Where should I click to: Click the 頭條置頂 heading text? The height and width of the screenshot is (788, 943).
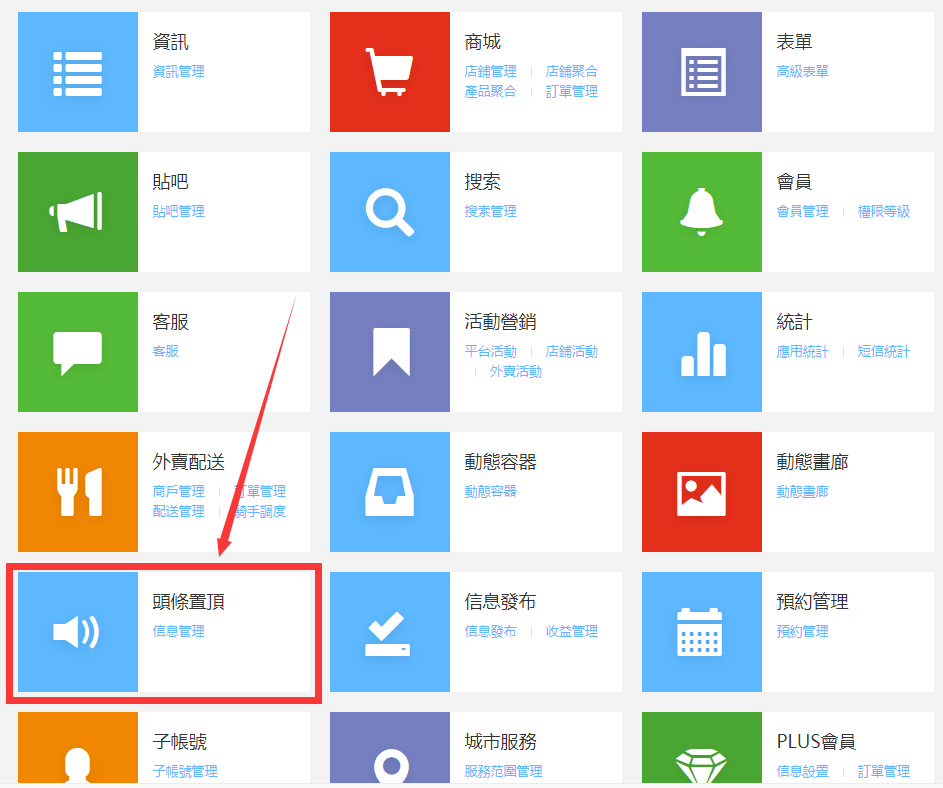pyautogui.click(x=189, y=602)
